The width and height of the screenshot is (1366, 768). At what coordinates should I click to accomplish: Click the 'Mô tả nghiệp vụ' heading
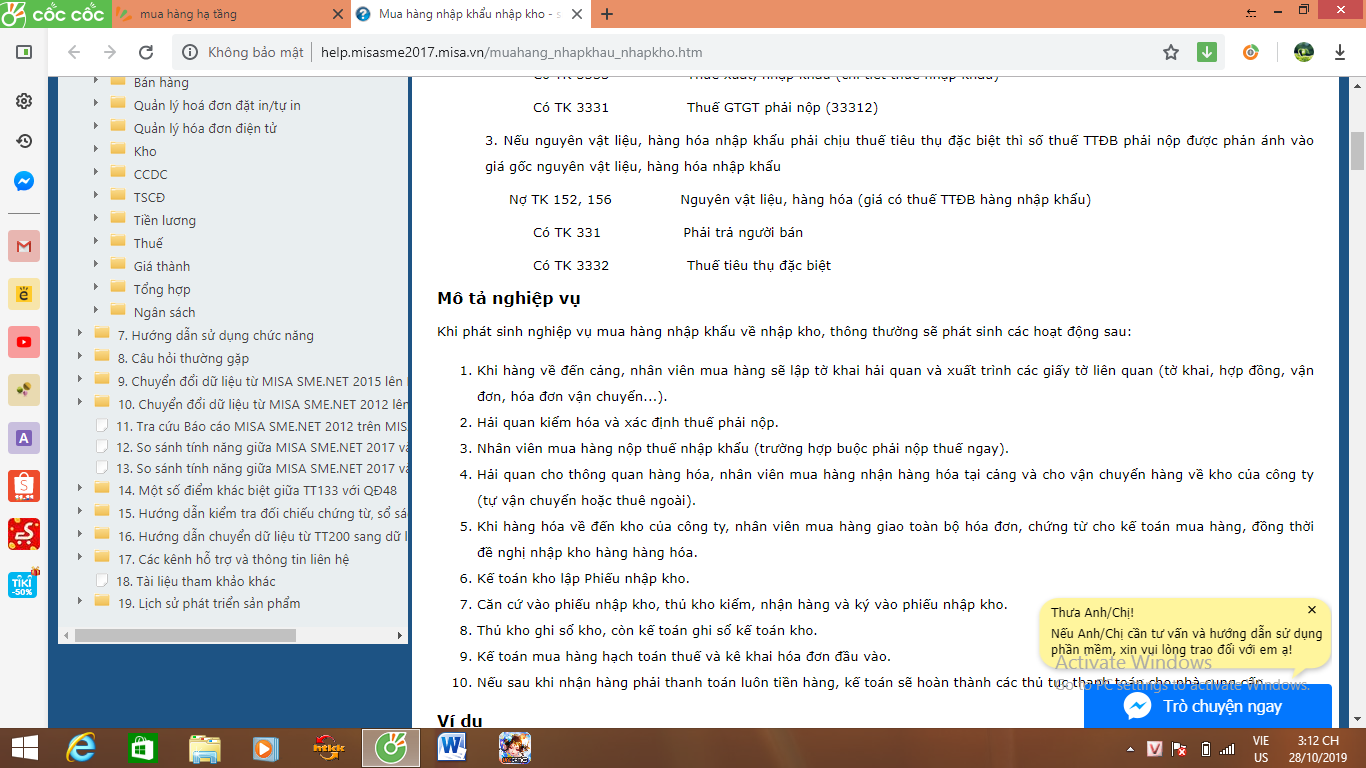509,298
